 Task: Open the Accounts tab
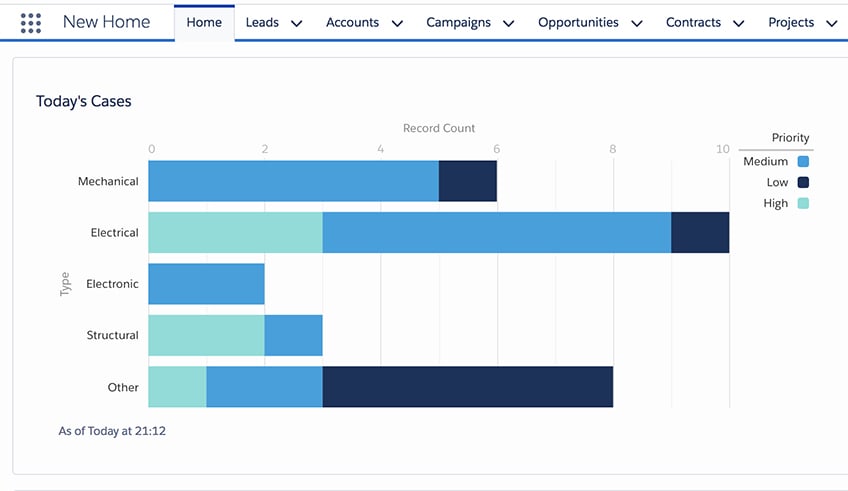tap(352, 22)
